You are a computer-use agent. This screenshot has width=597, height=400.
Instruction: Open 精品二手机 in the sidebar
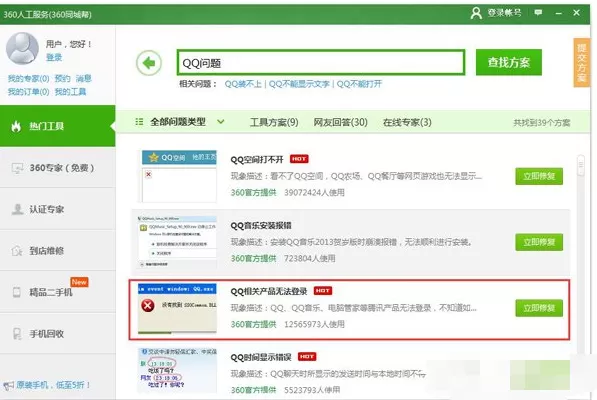pos(57,292)
